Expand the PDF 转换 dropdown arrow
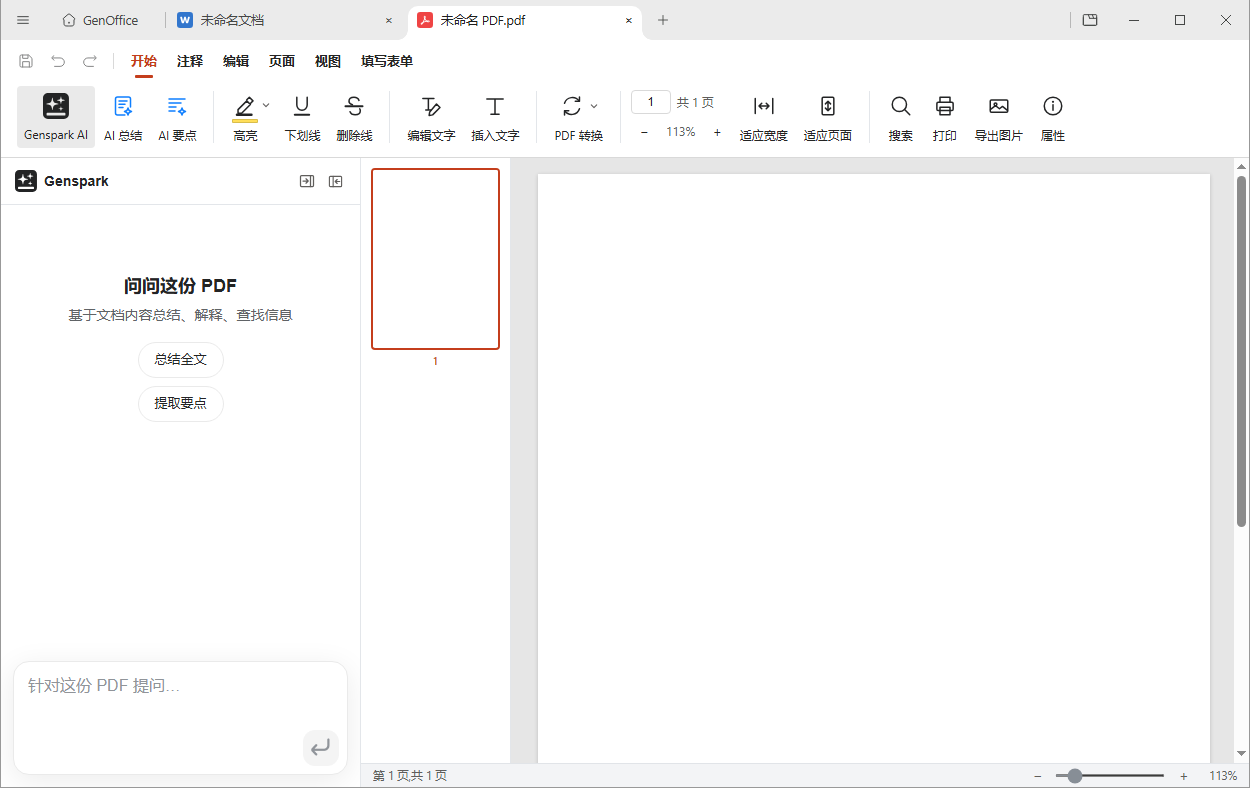 [594, 105]
